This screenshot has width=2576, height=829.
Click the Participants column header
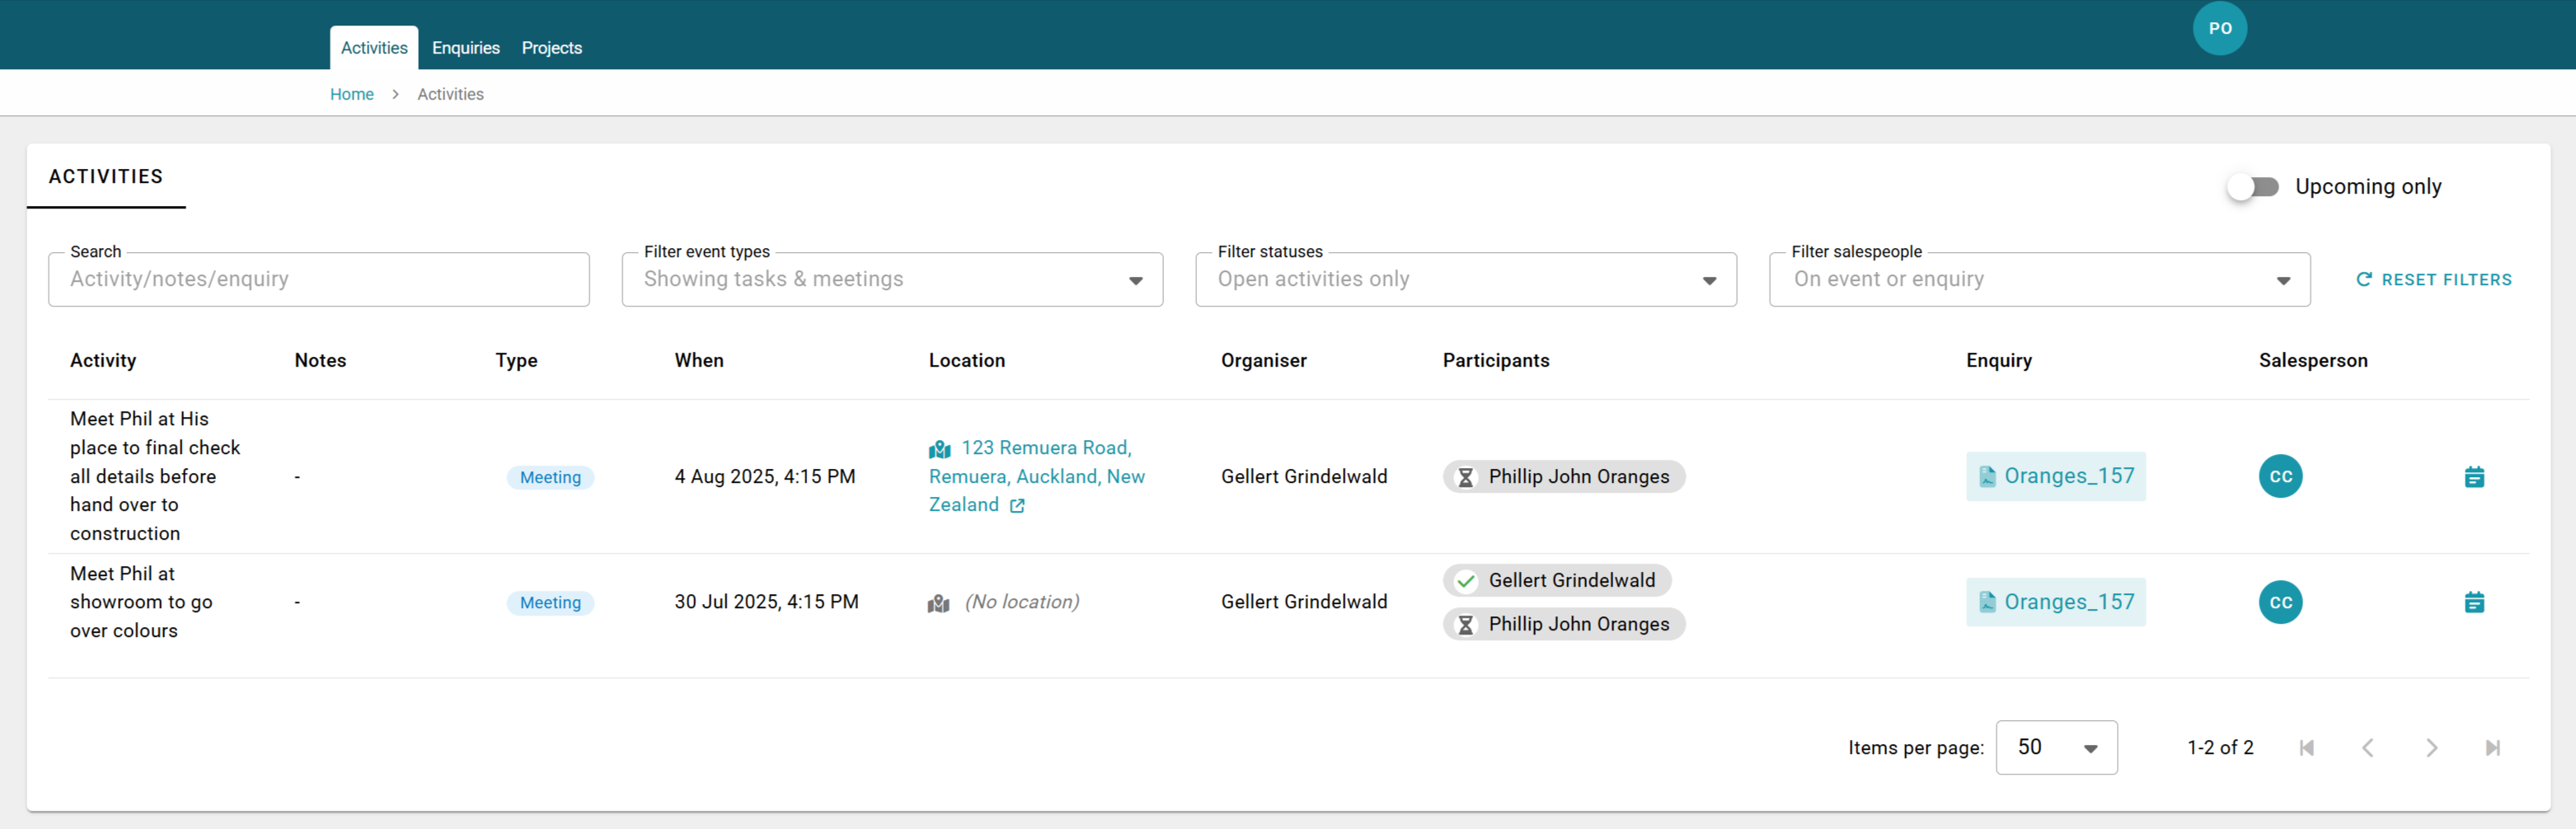coord(1495,360)
